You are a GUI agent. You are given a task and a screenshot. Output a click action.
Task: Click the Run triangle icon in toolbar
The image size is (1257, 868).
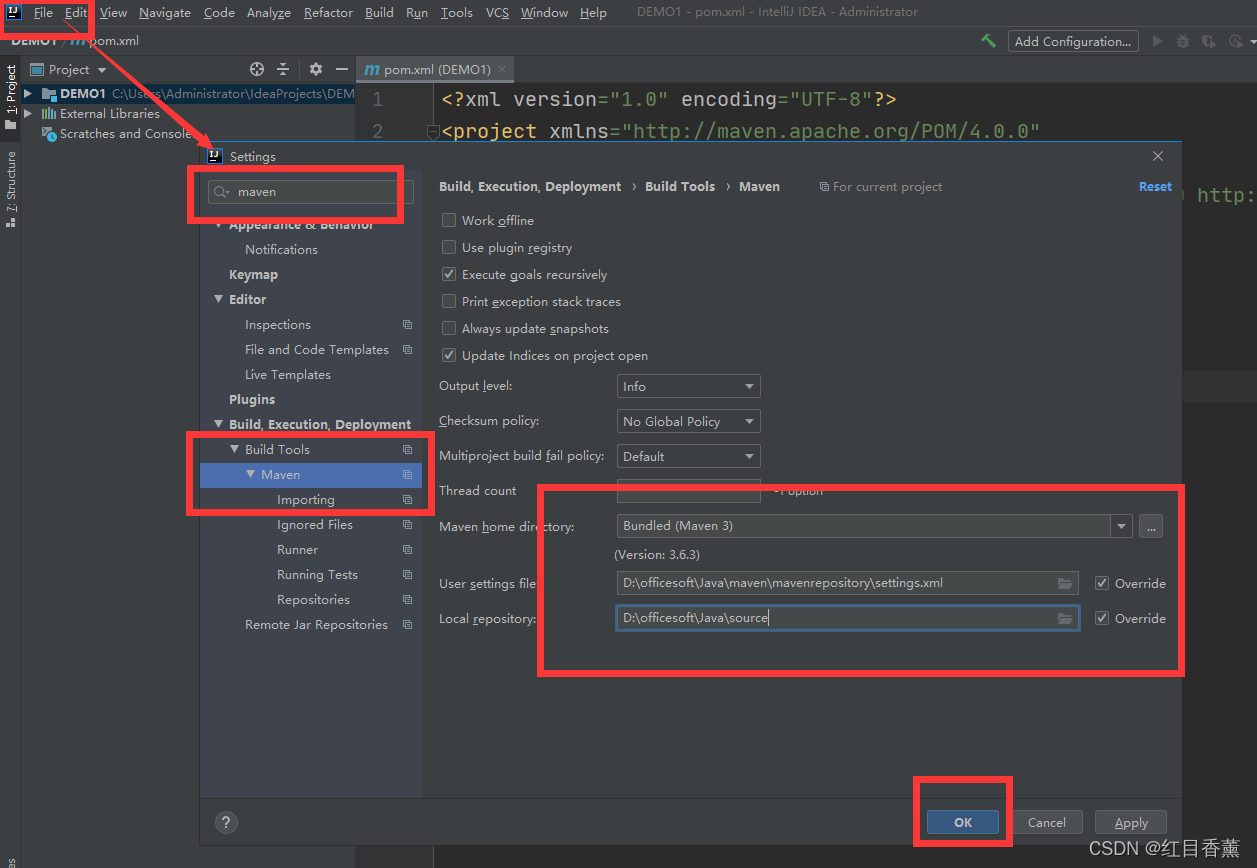pos(1157,41)
